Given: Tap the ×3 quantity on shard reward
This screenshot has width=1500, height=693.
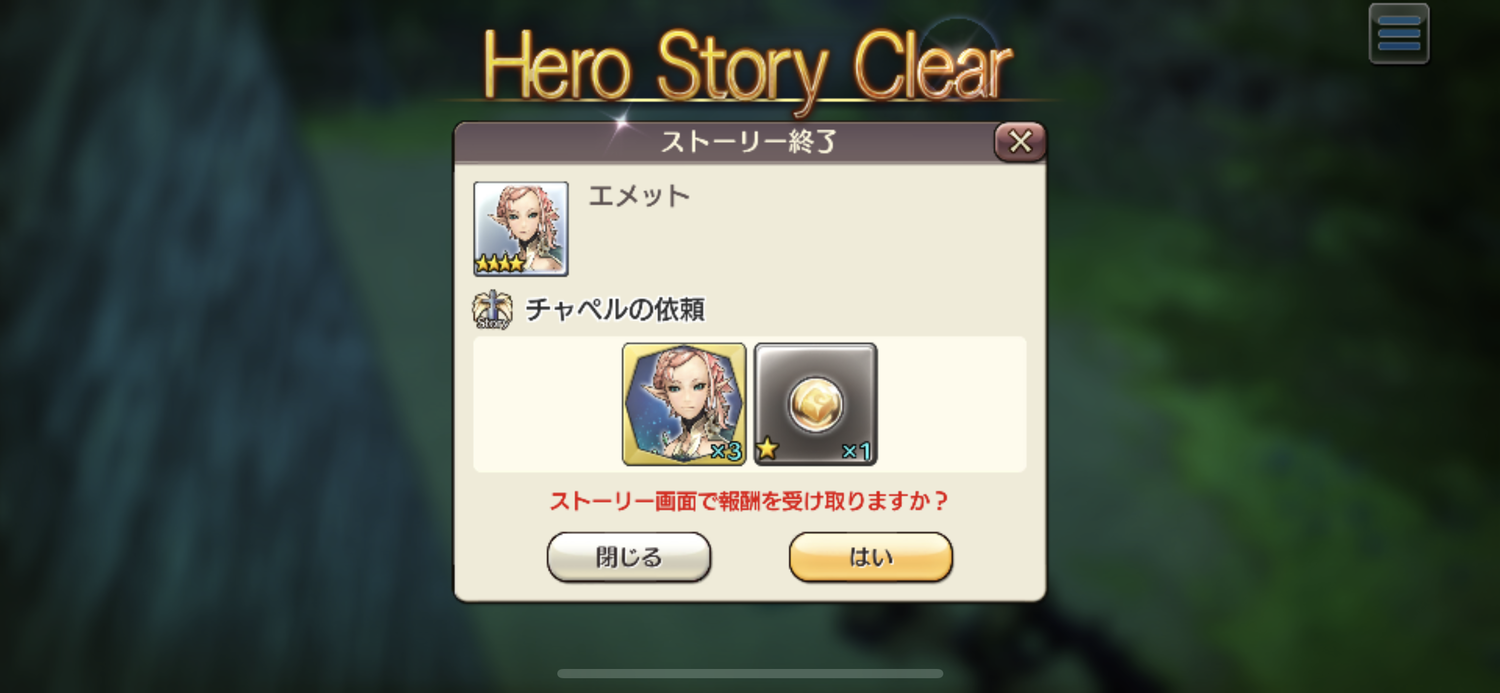Looking at the screenshot, I should click(726, 451).
